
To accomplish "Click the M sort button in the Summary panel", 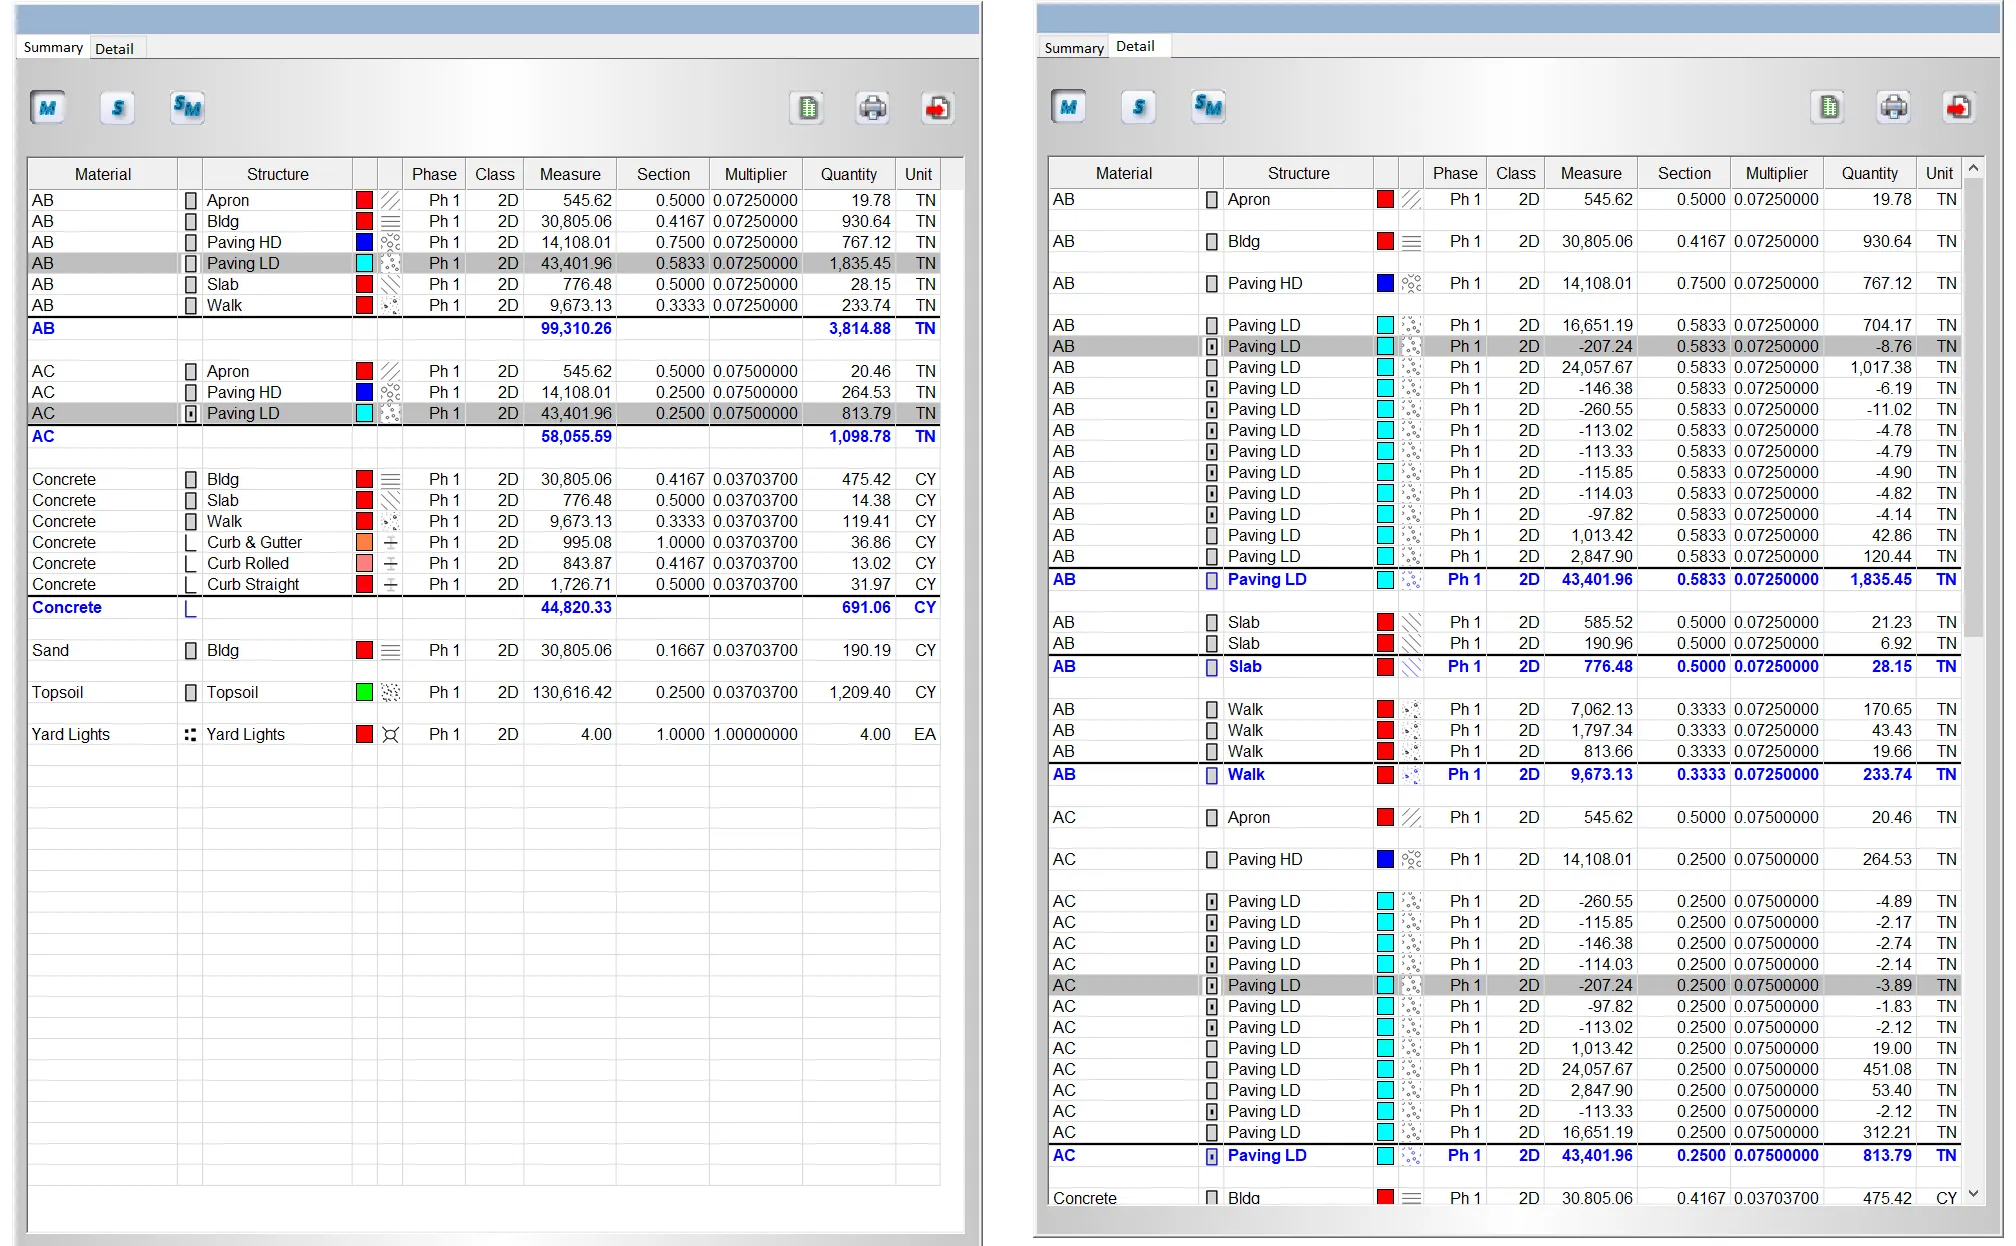I will [47, 108].
